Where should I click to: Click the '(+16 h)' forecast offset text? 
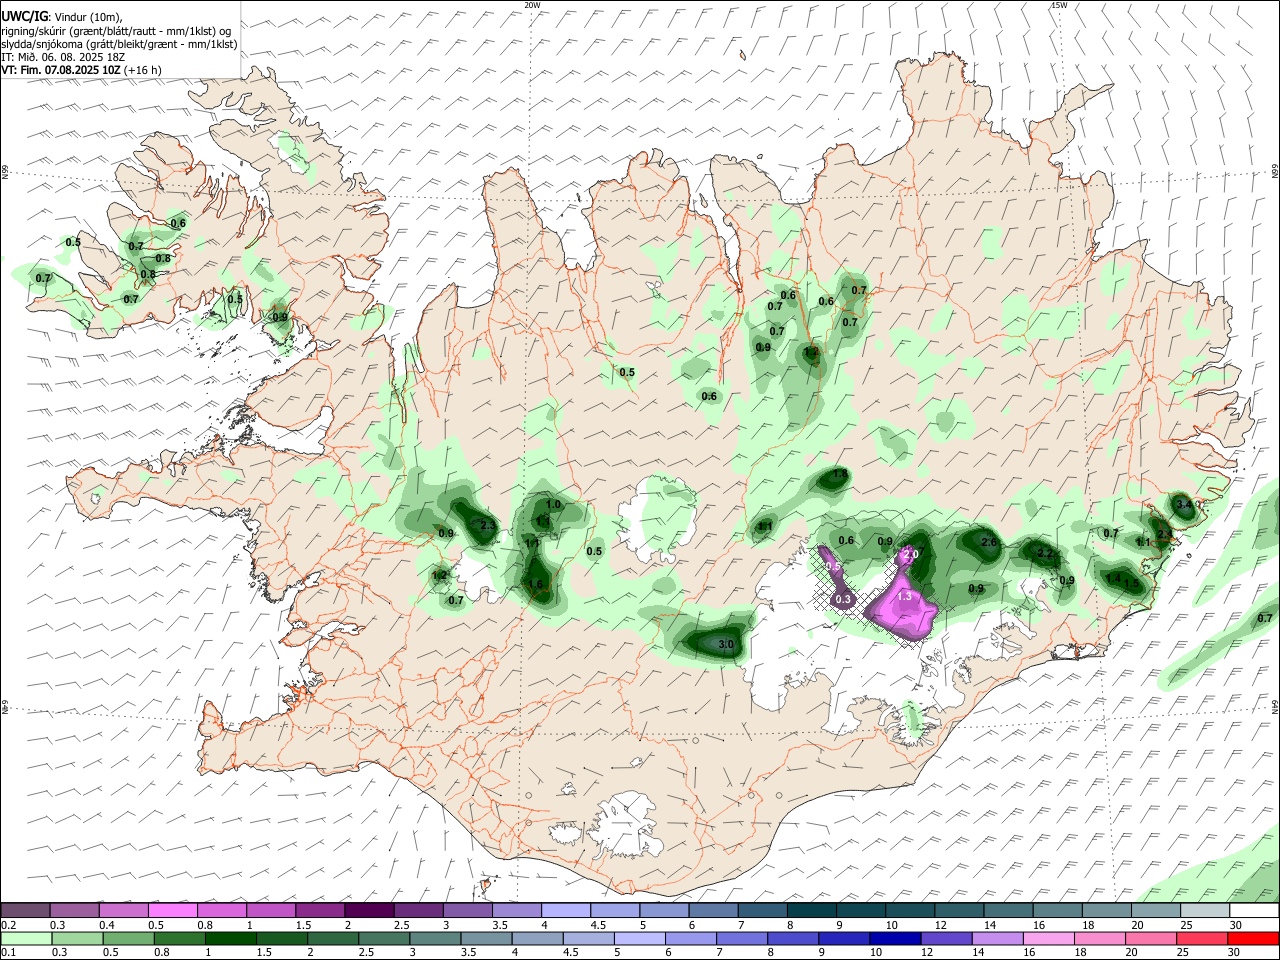coord(144,70)
